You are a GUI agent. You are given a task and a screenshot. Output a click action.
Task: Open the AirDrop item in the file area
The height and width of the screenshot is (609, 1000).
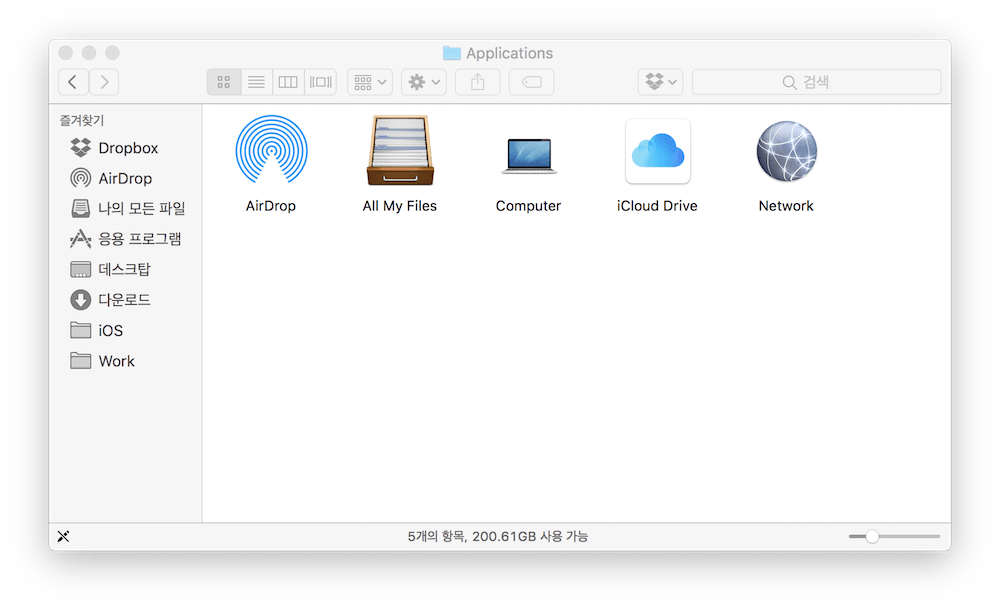271,152
